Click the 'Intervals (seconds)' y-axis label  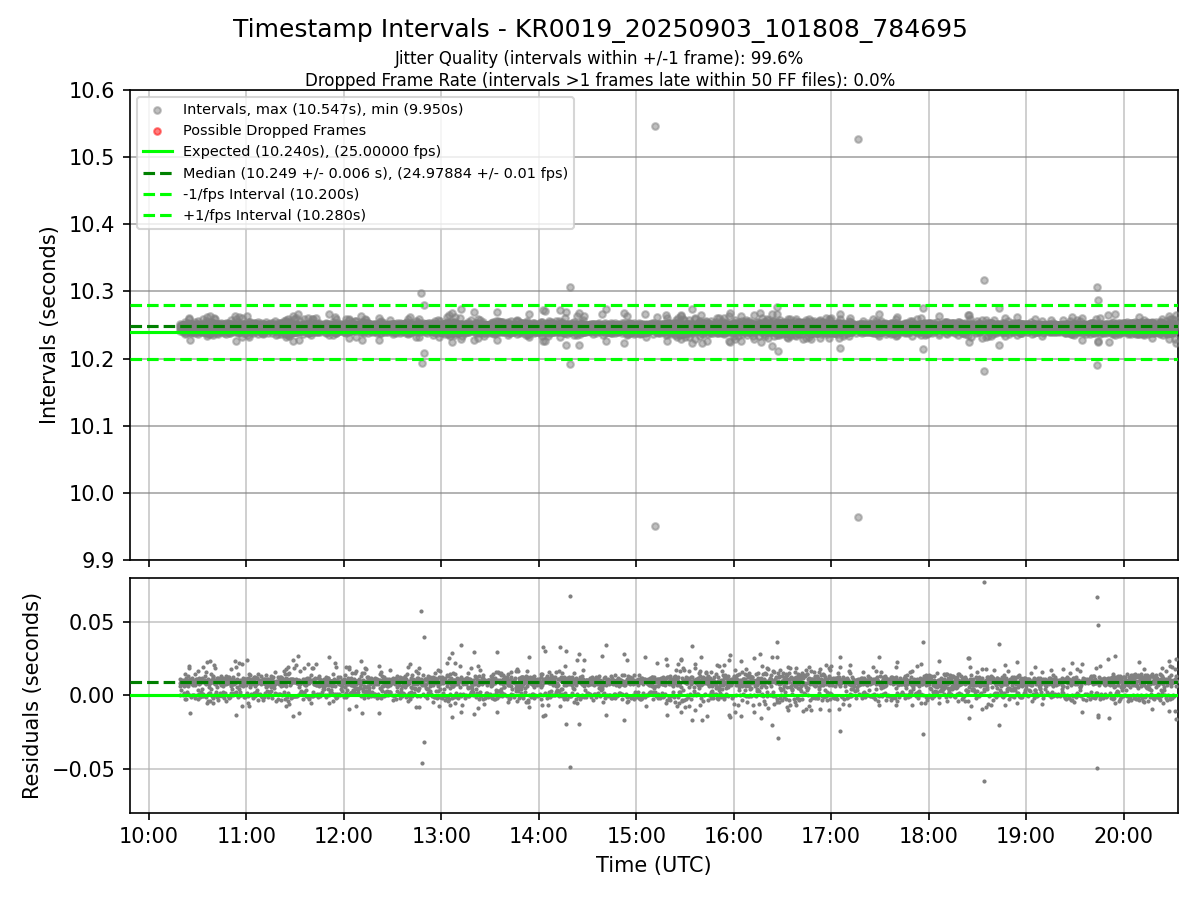[x=49, y=325]
